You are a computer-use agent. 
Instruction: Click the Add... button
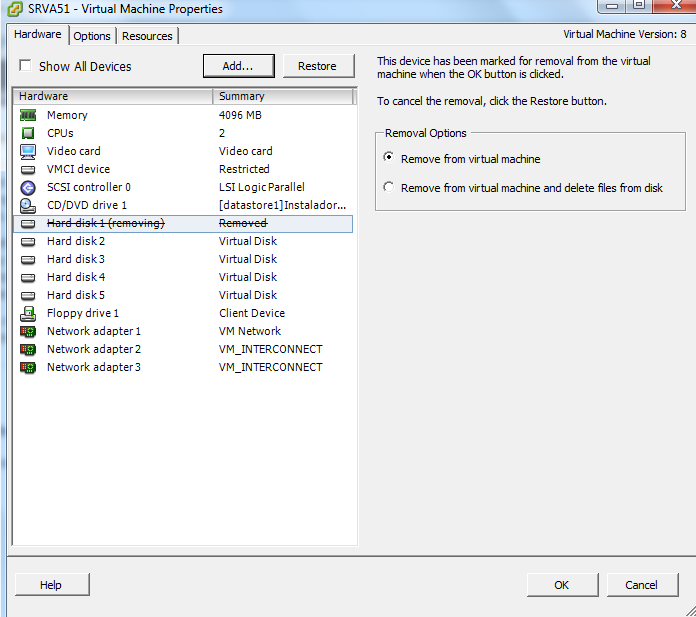(239, 66)
